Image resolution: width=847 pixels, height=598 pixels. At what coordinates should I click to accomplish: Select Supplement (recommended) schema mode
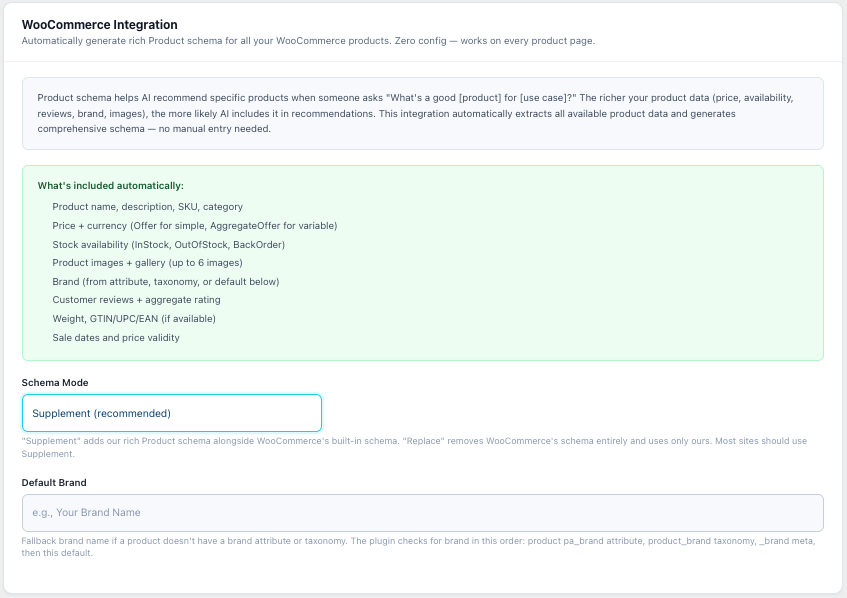click(170, 412)
